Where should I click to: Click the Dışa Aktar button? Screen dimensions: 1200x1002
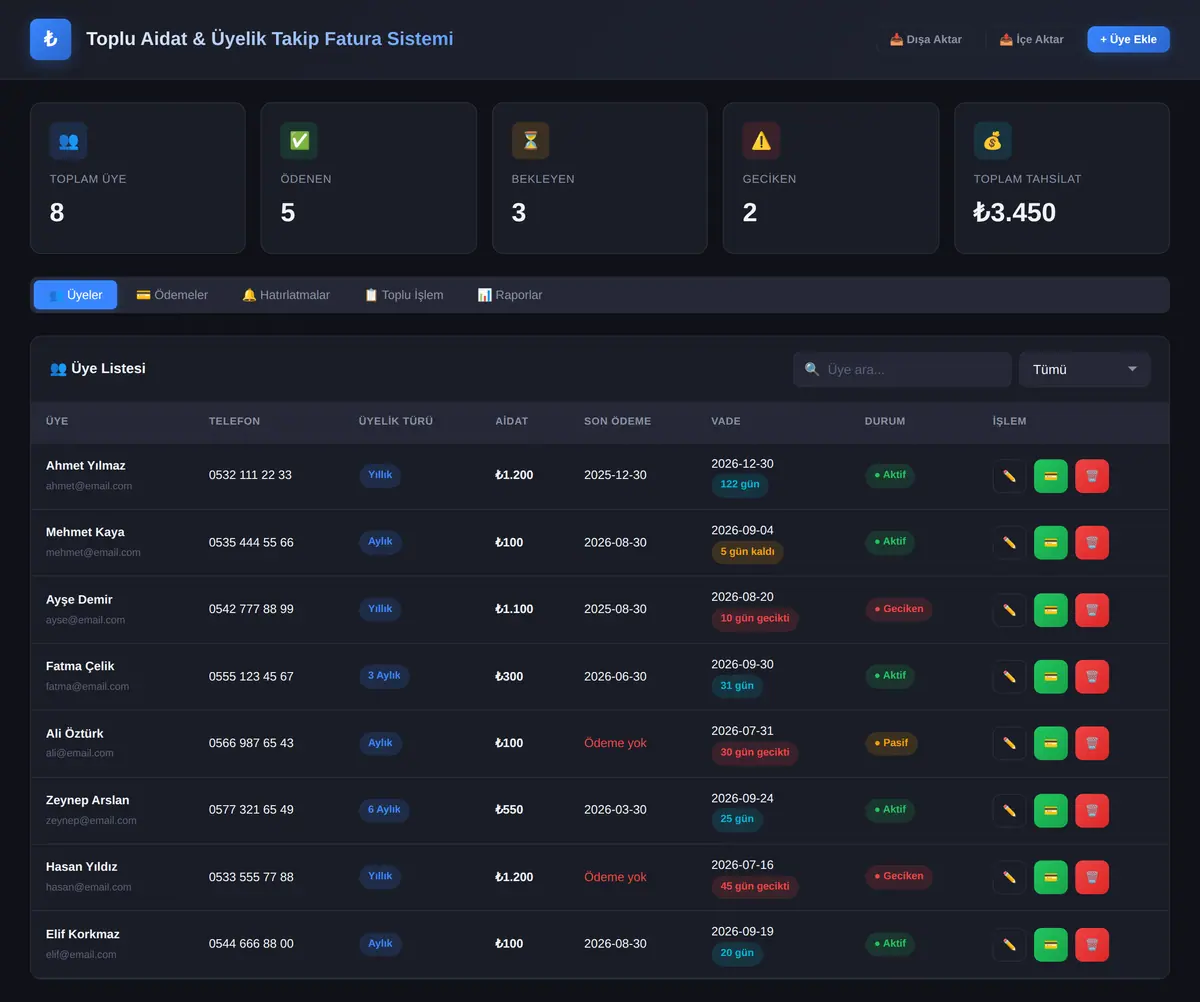coord(926,40)
